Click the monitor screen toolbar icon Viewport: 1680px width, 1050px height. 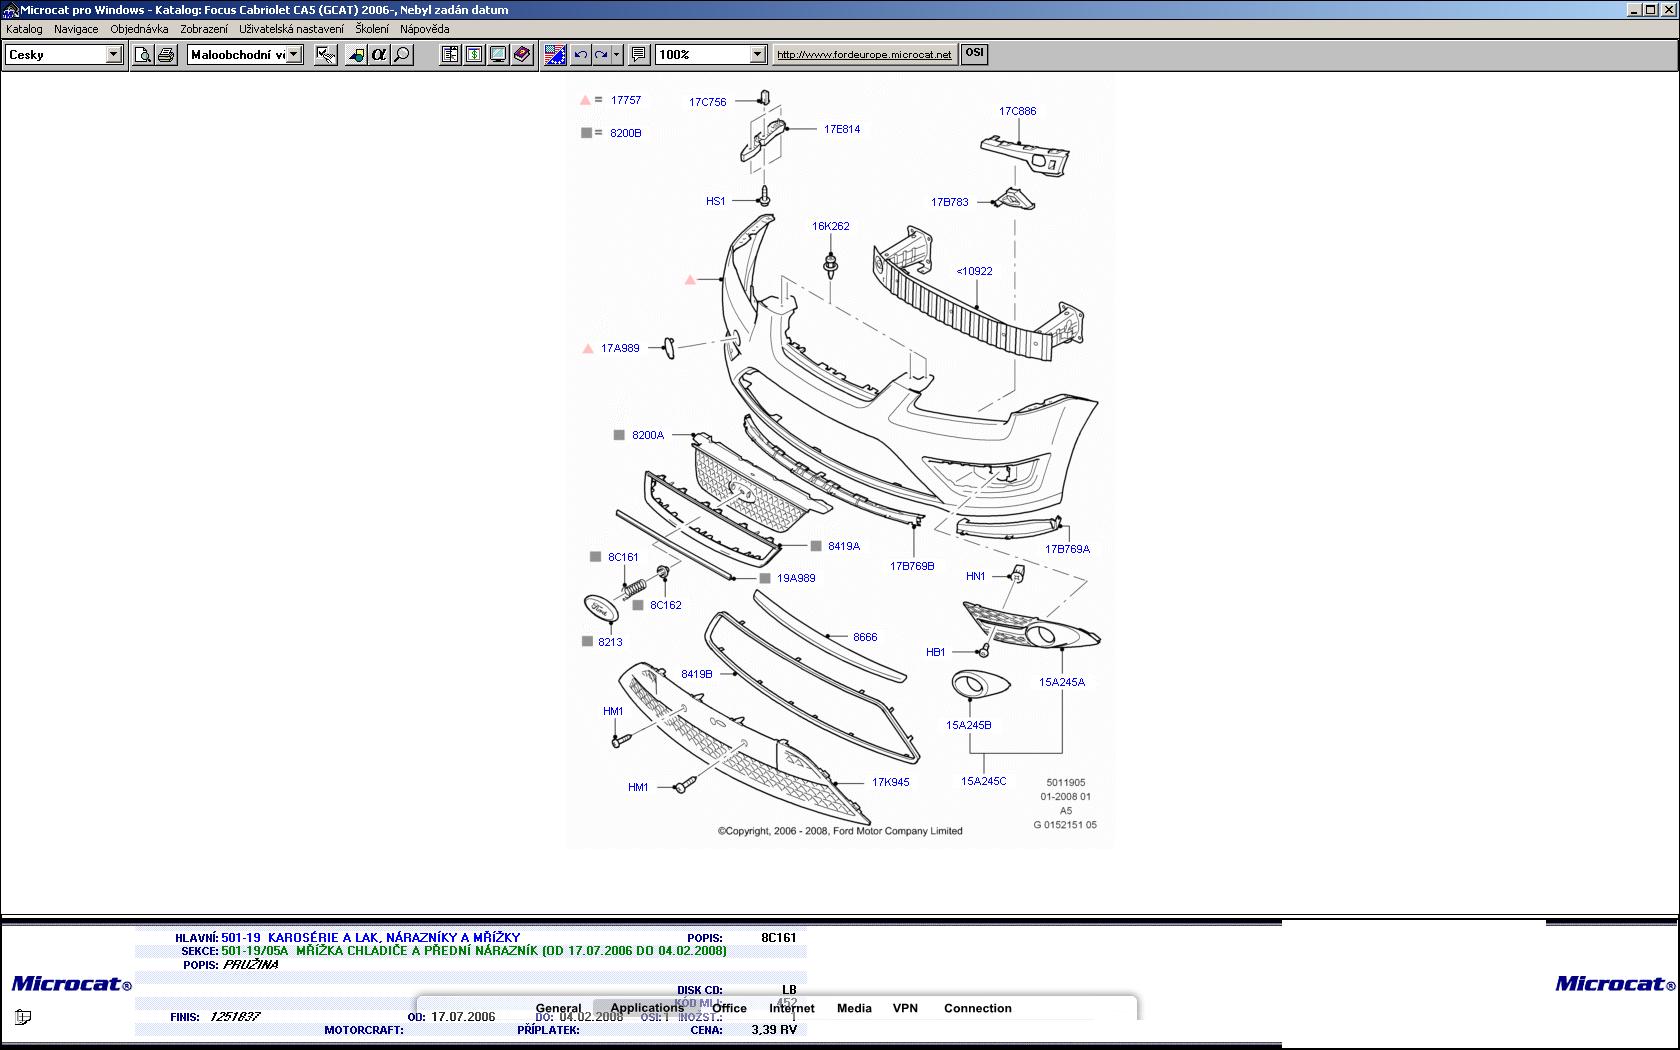pyautogui.click(x=498, y=55)
